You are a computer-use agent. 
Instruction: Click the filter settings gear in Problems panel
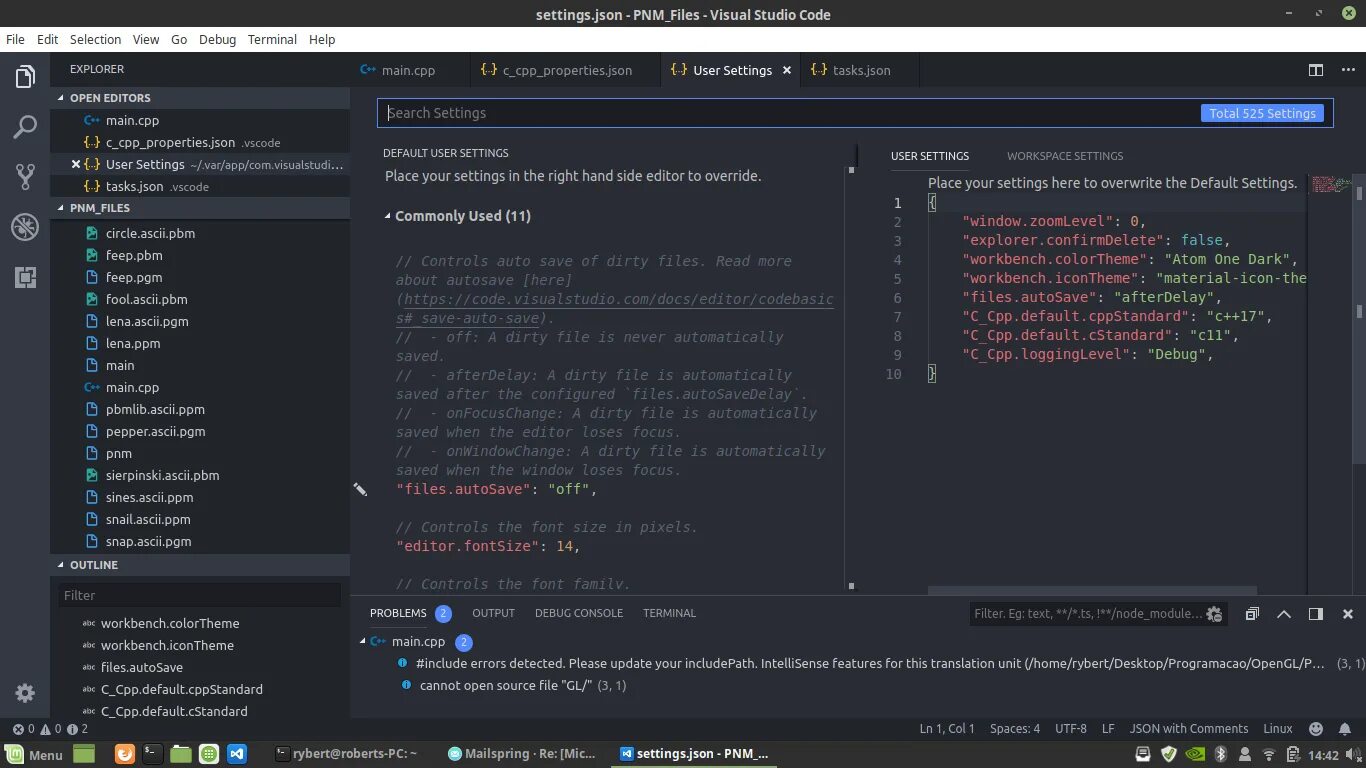pyautogui.click(x=1214, y=614)
